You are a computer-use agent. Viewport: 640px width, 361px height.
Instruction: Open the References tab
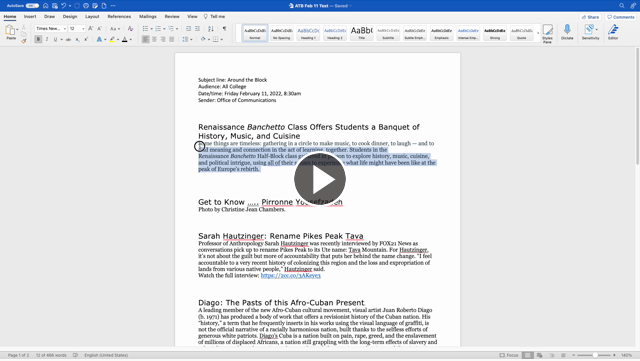point(119,17)
